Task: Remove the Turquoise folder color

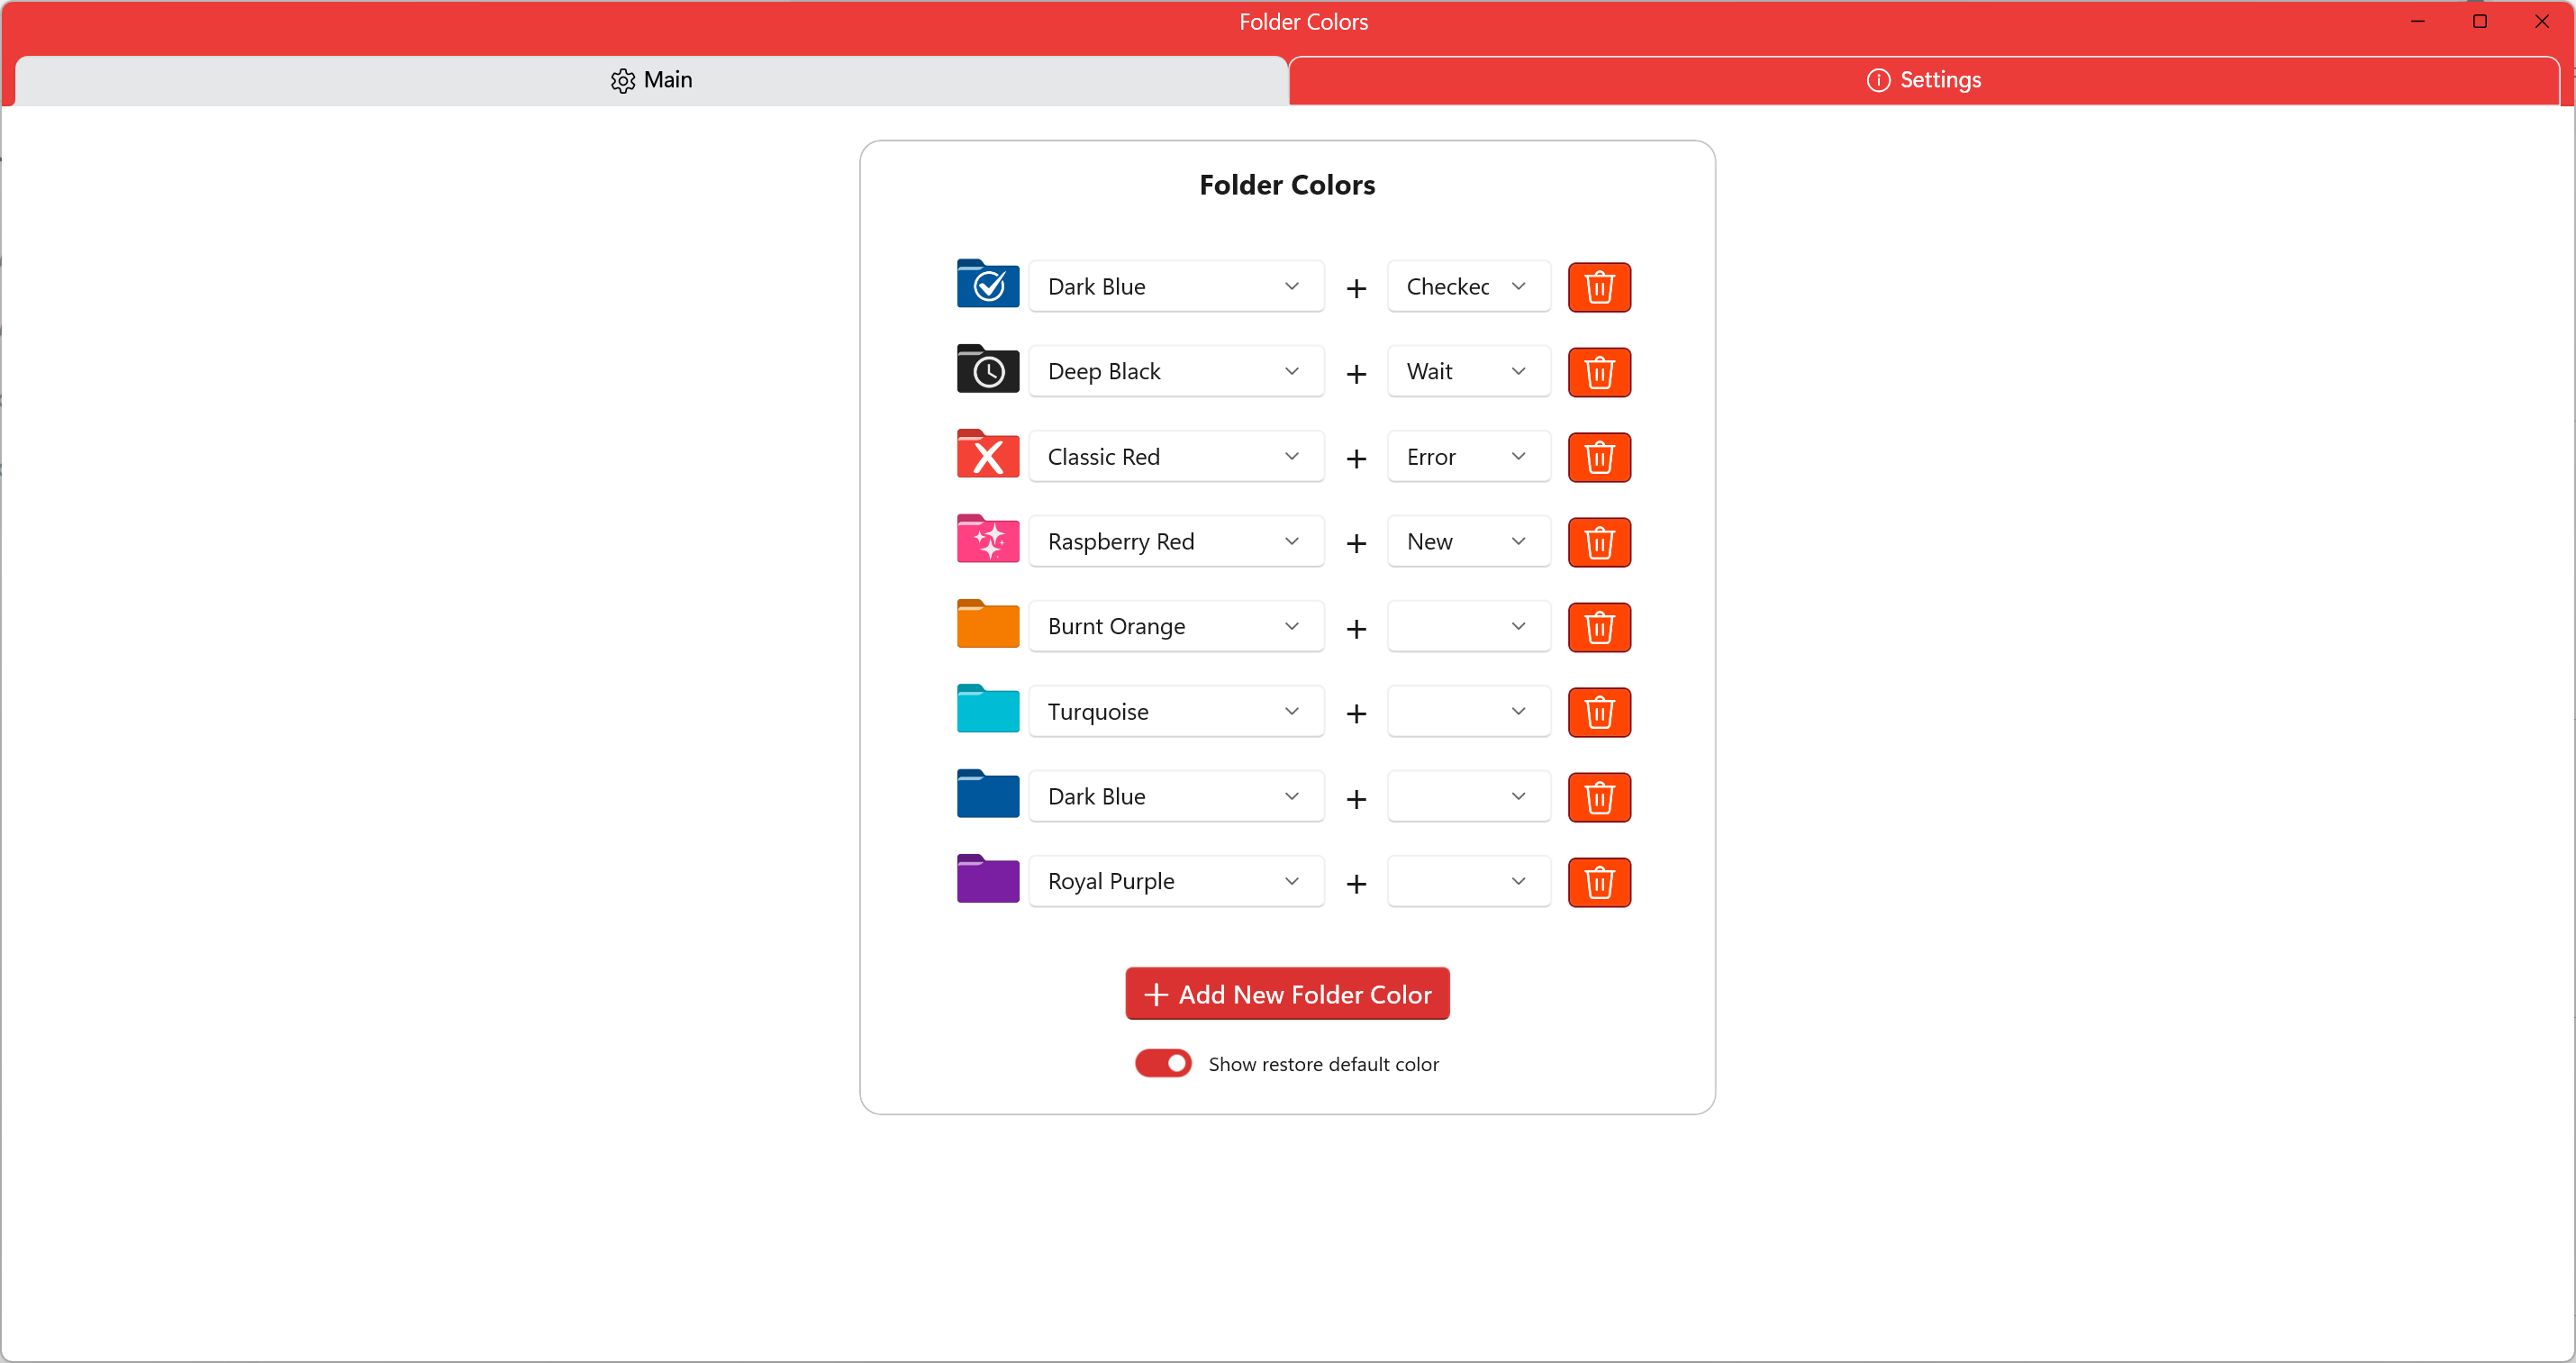Action: (x=1598, y=712)
